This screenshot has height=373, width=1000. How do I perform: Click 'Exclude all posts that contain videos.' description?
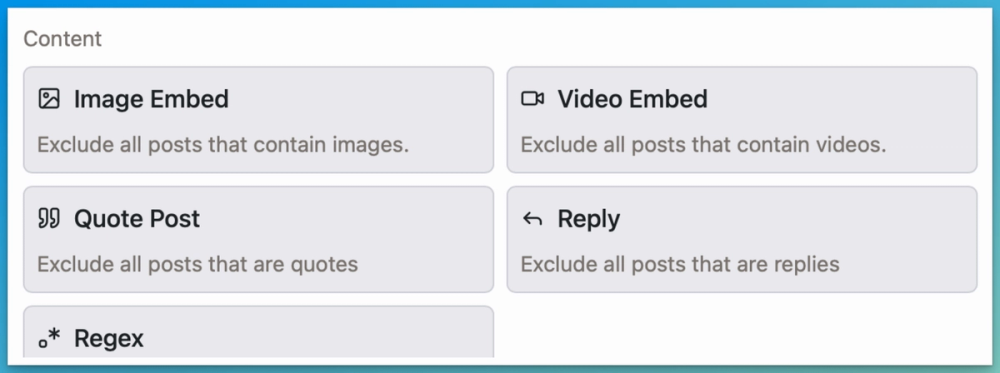(x=703, y=145)
